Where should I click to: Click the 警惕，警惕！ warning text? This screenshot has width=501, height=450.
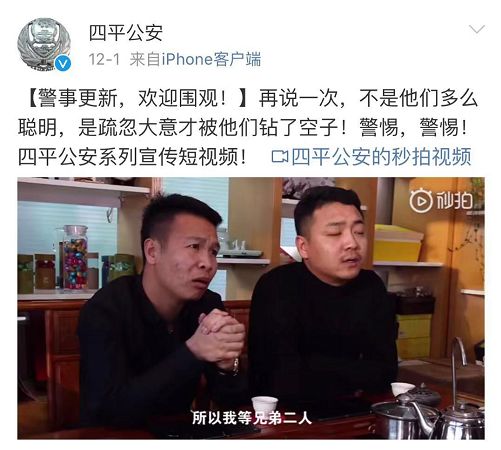[413, 128]
